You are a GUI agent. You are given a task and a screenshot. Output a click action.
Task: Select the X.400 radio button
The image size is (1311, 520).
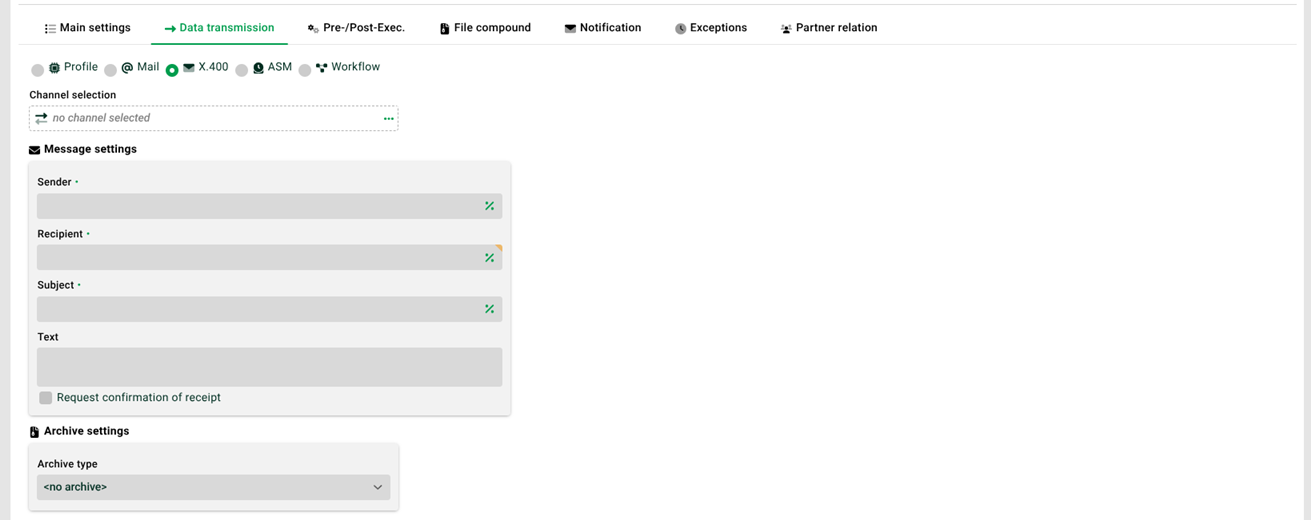tap(172, 70)
